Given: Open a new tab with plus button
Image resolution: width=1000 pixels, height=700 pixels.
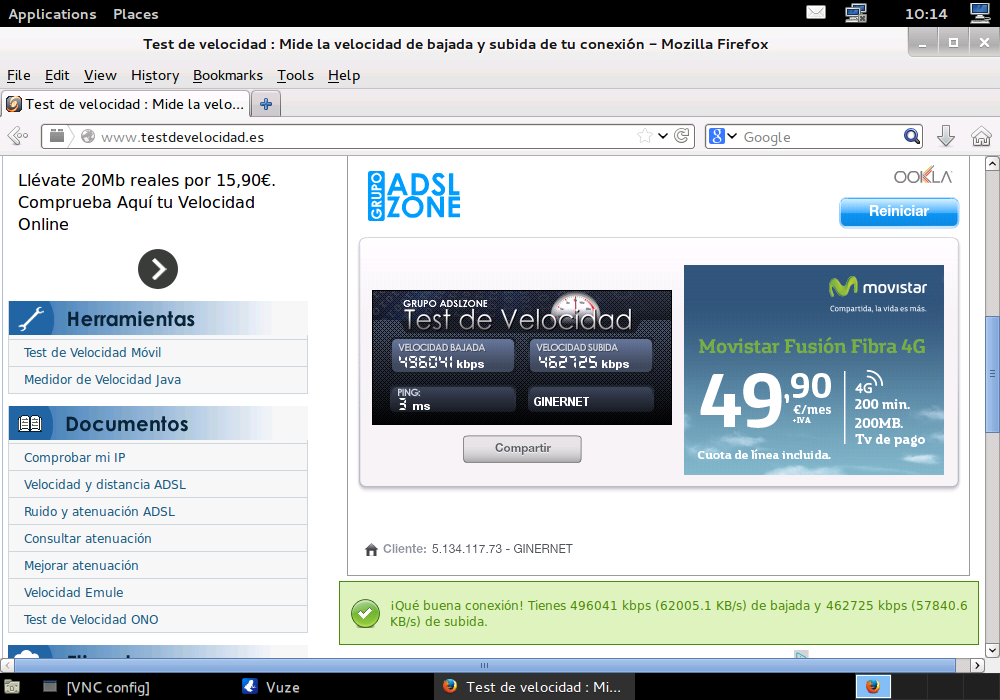Looking at the screenshot, I should pyautogui.click(x=266, y=104).
